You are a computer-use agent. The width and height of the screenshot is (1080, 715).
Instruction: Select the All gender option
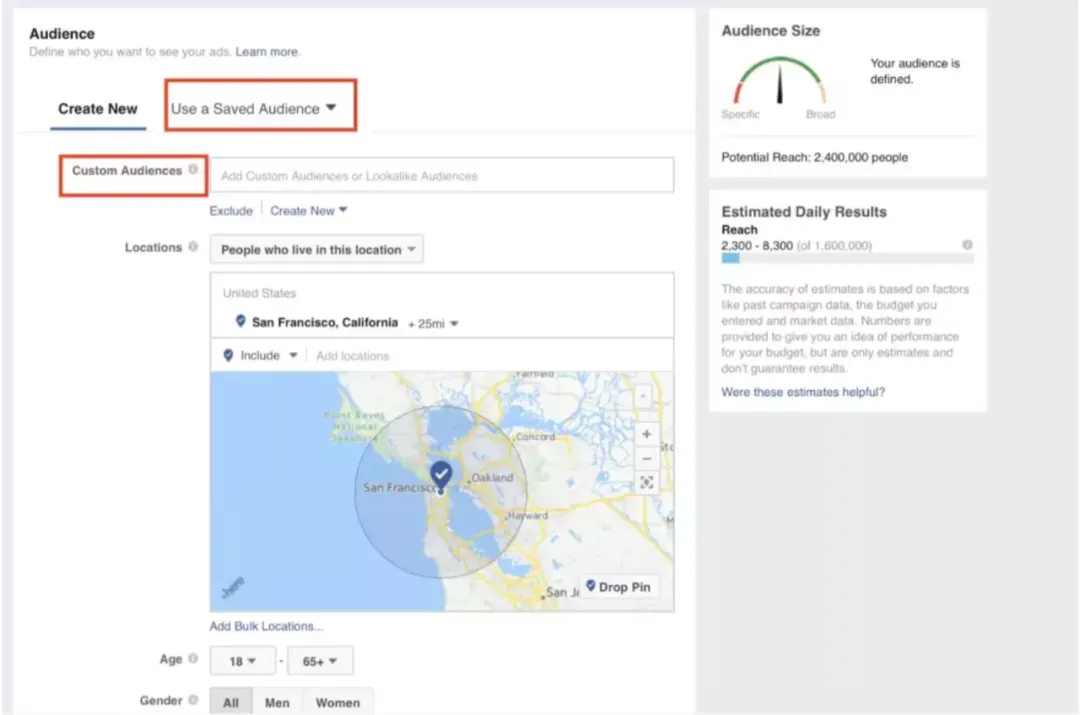pos(231,702)
